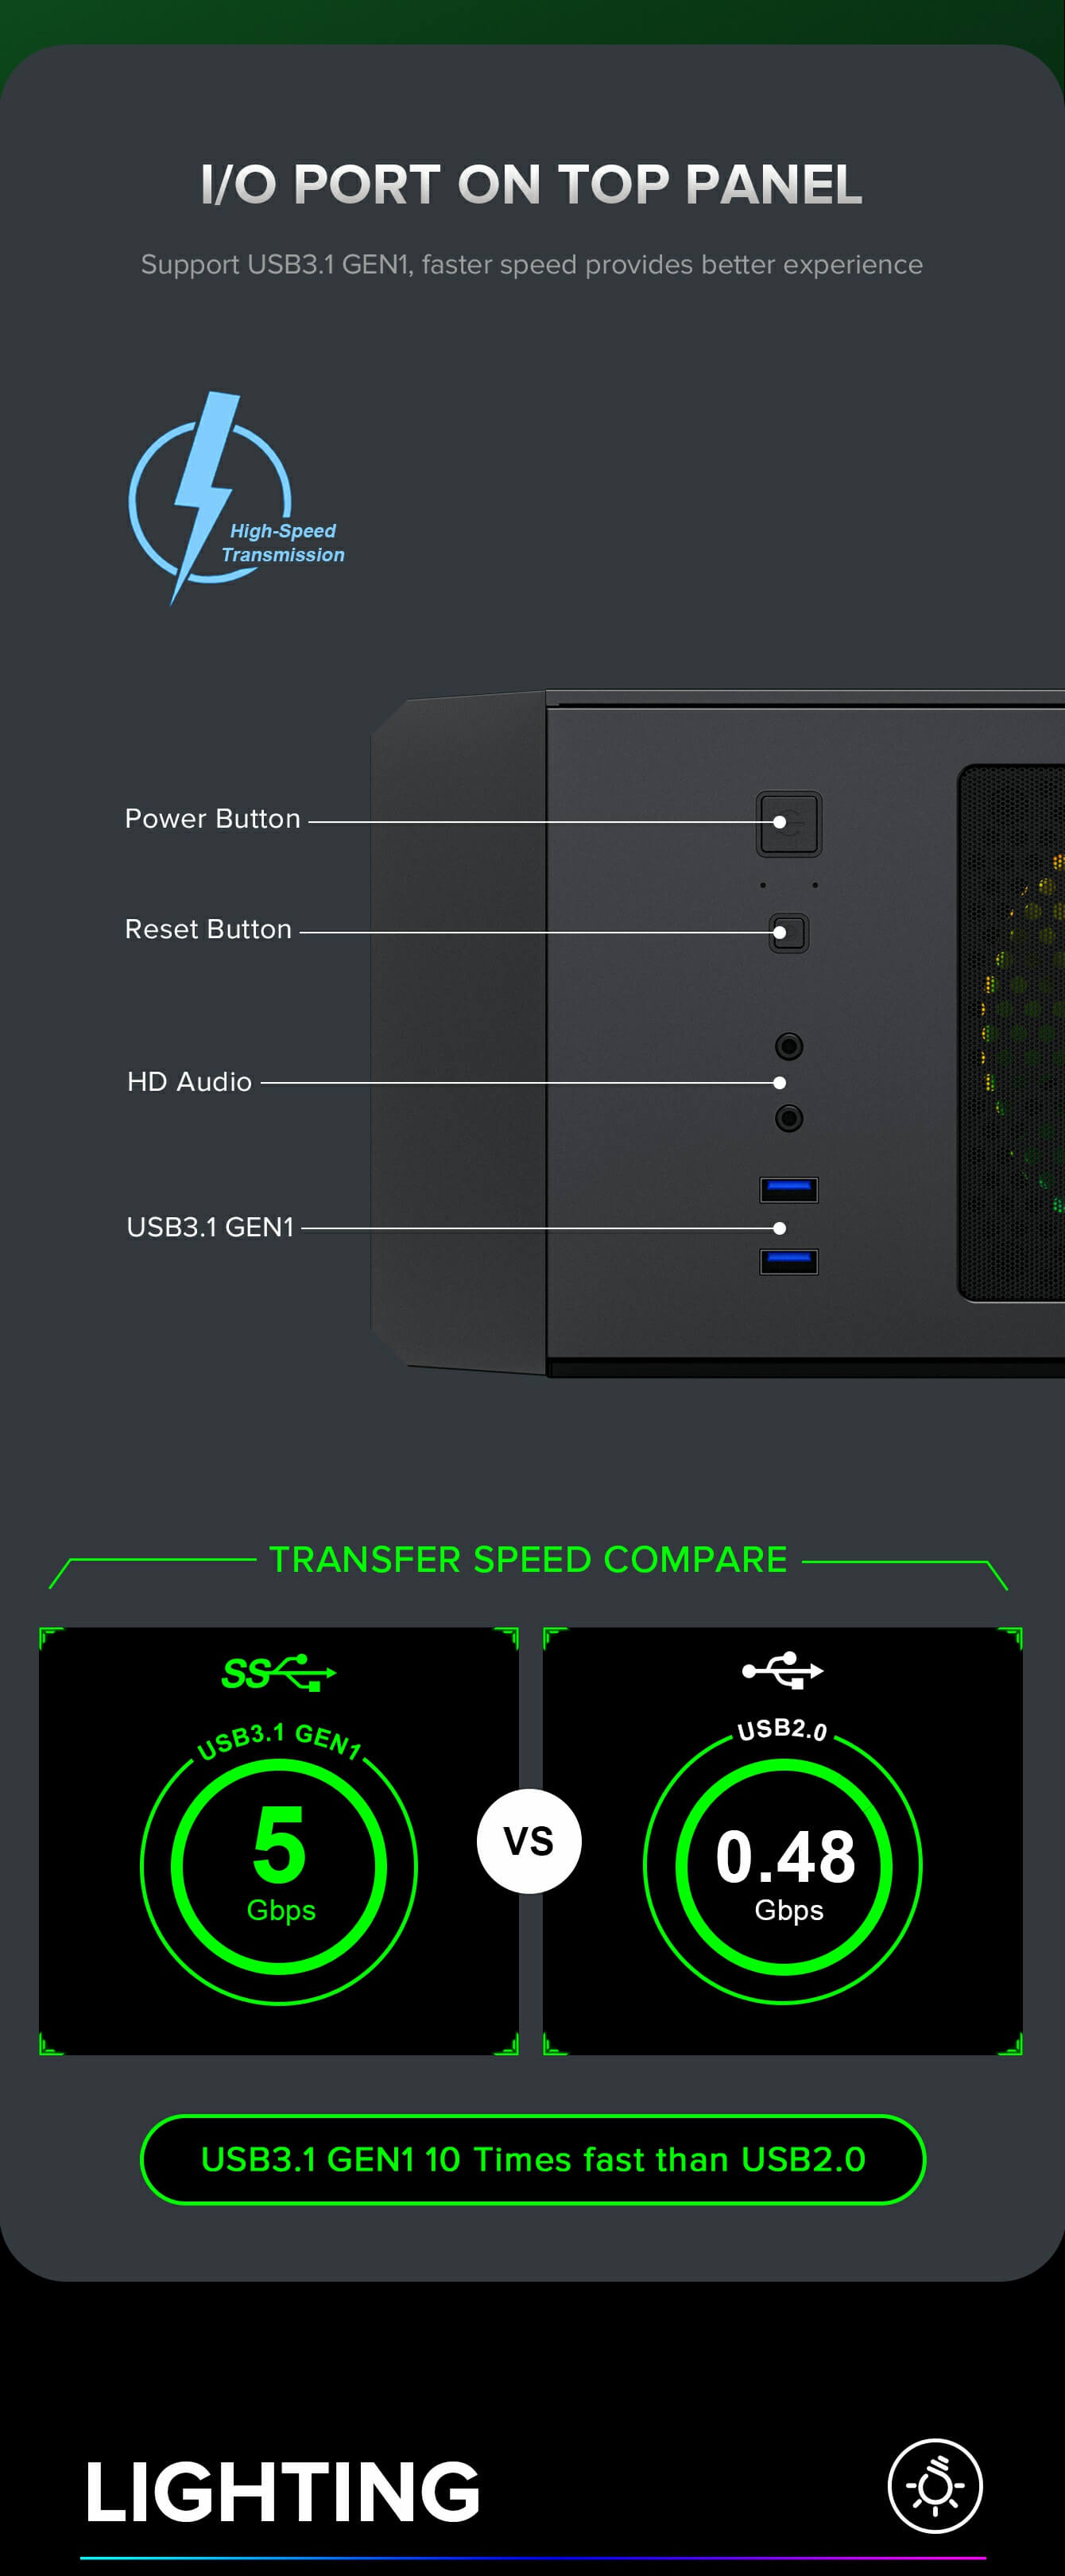Click the reset button on the case

click(789, 933)
